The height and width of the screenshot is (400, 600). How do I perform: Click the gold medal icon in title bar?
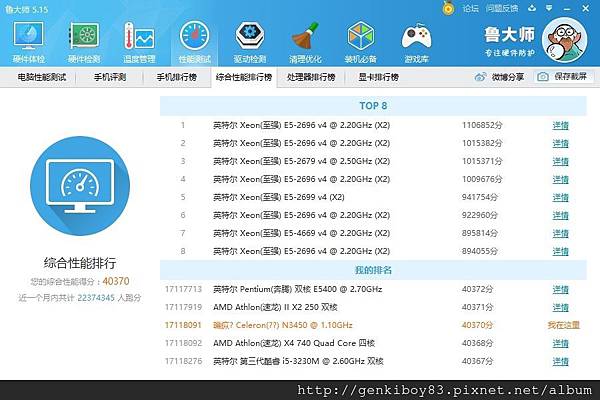[x=448, y=8]
